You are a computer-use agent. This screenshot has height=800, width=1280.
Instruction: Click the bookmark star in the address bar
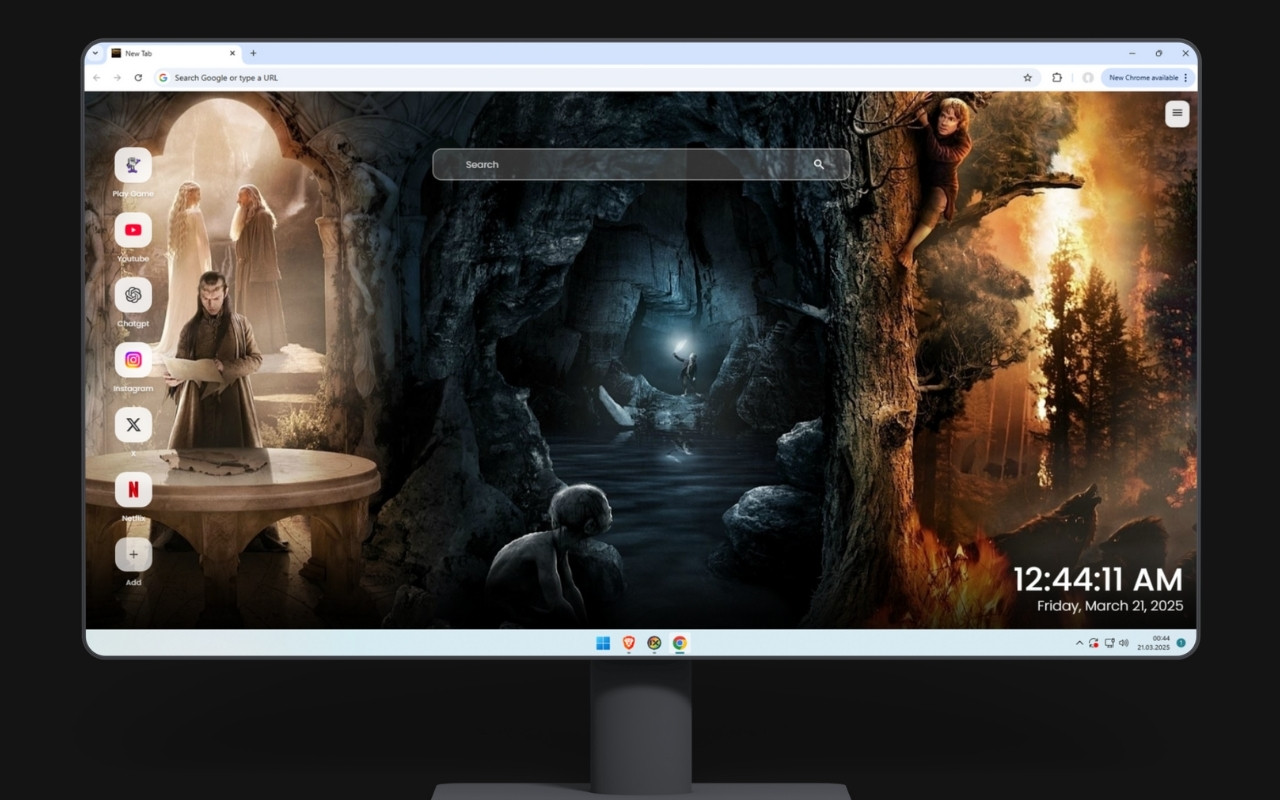click(1027, 77)
